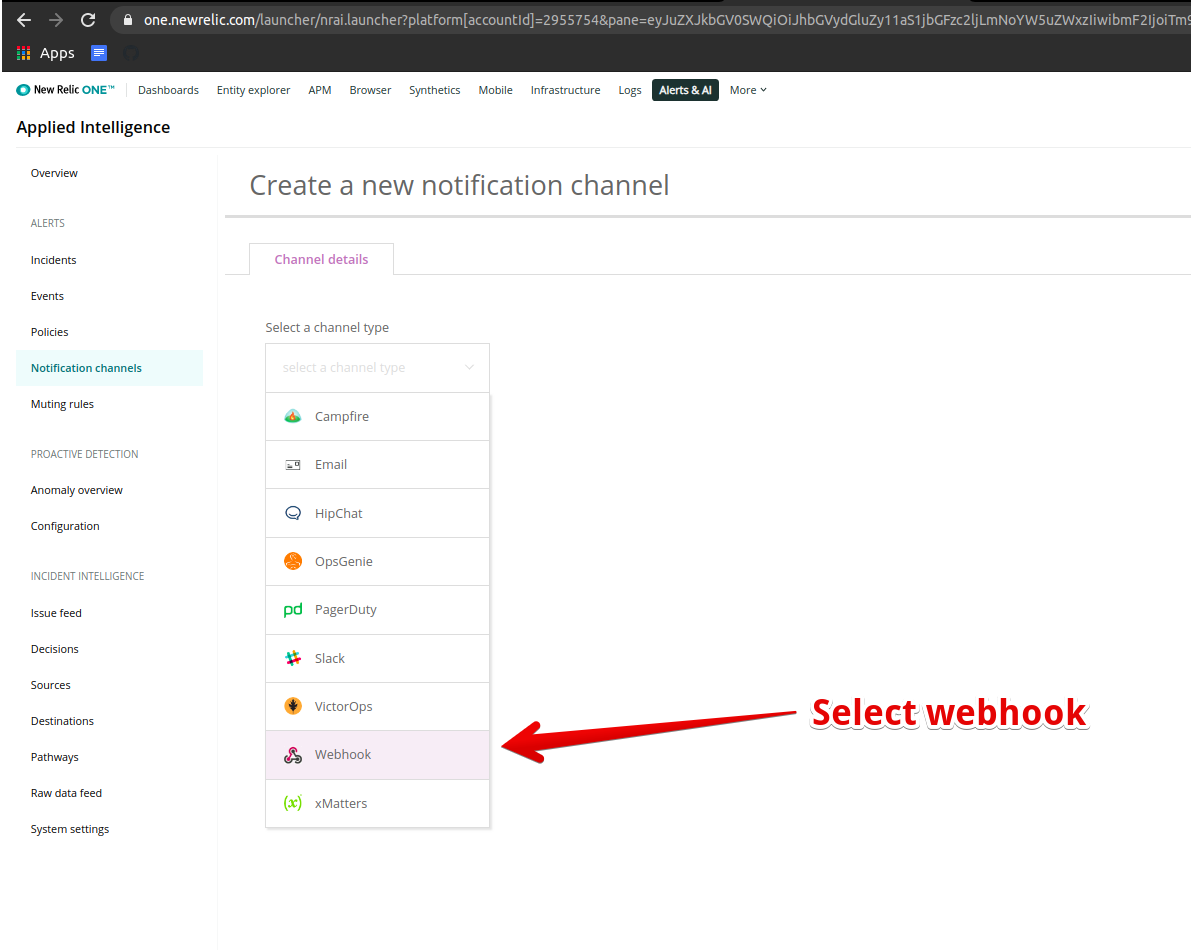
Task: Go to Pathways
Action: coord(55,757)
